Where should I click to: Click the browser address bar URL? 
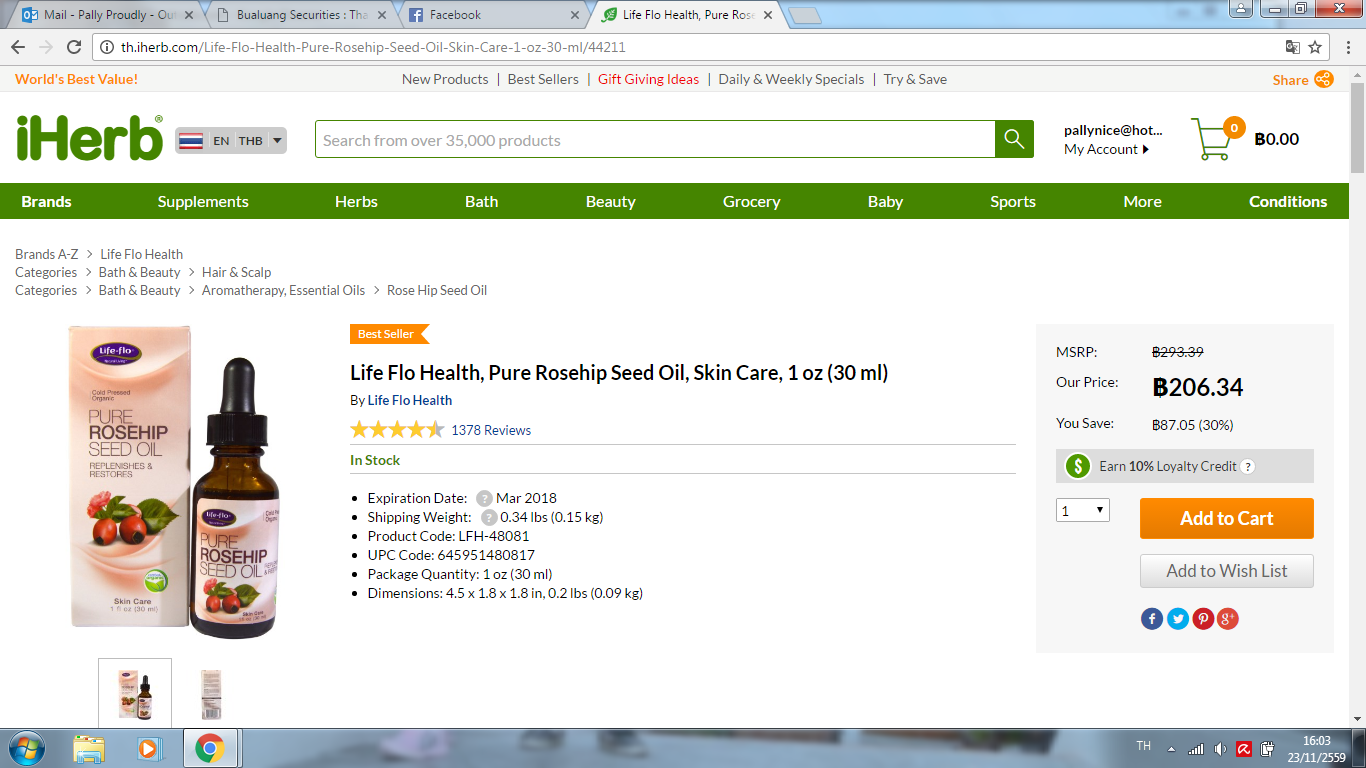point(375,47)
